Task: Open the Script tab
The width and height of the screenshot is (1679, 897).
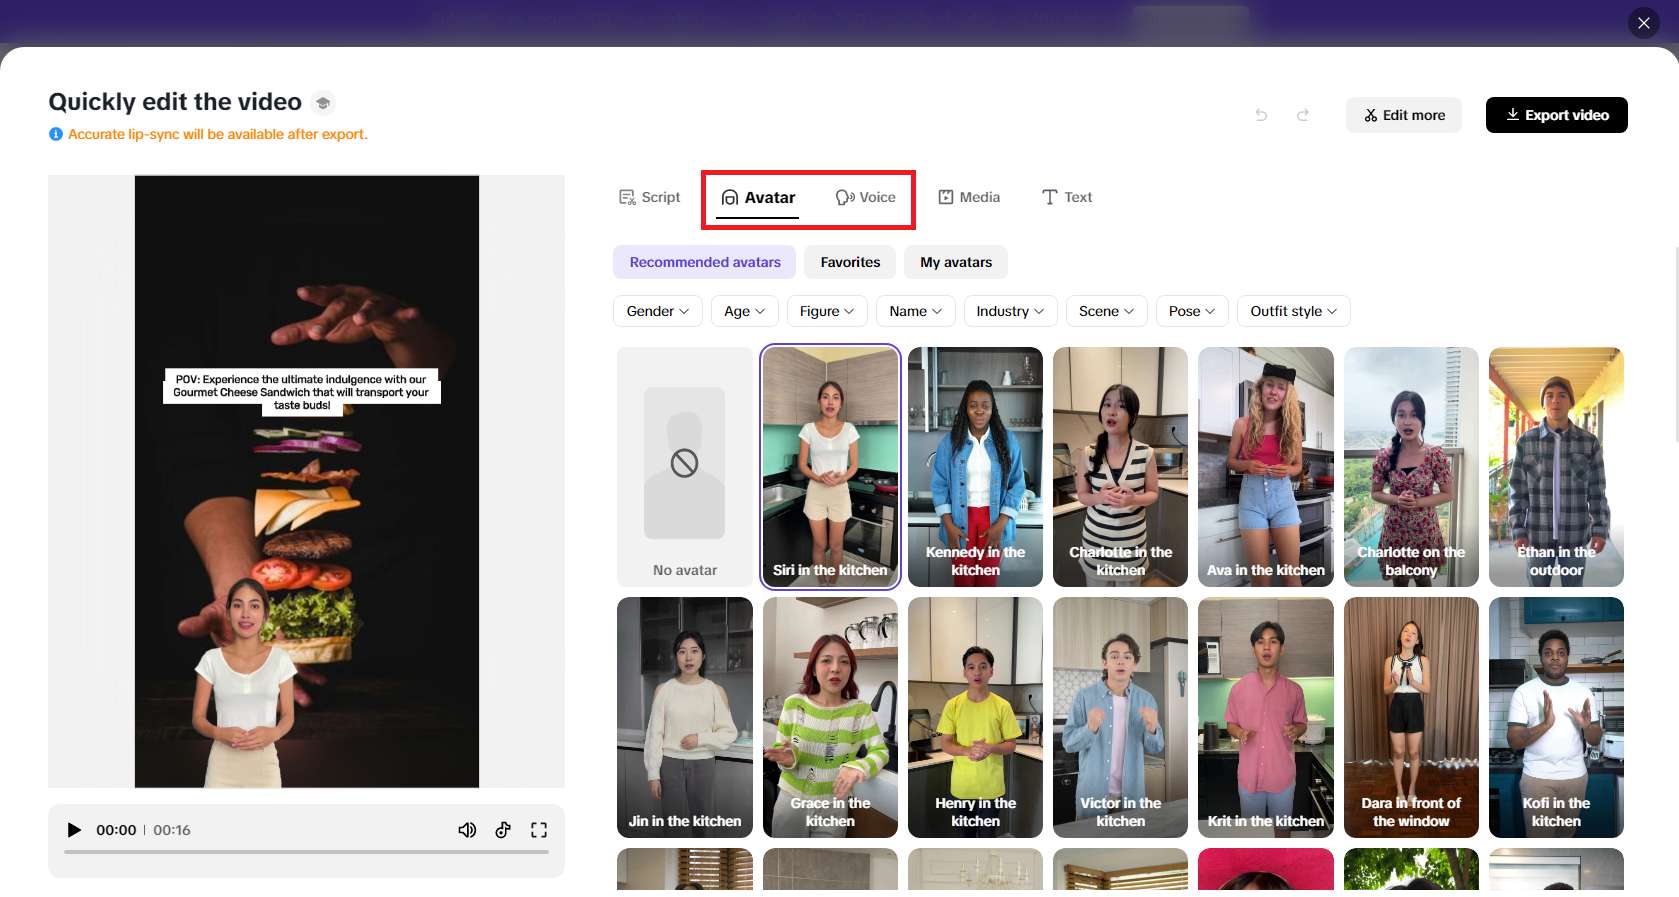Action: (650, 197)
